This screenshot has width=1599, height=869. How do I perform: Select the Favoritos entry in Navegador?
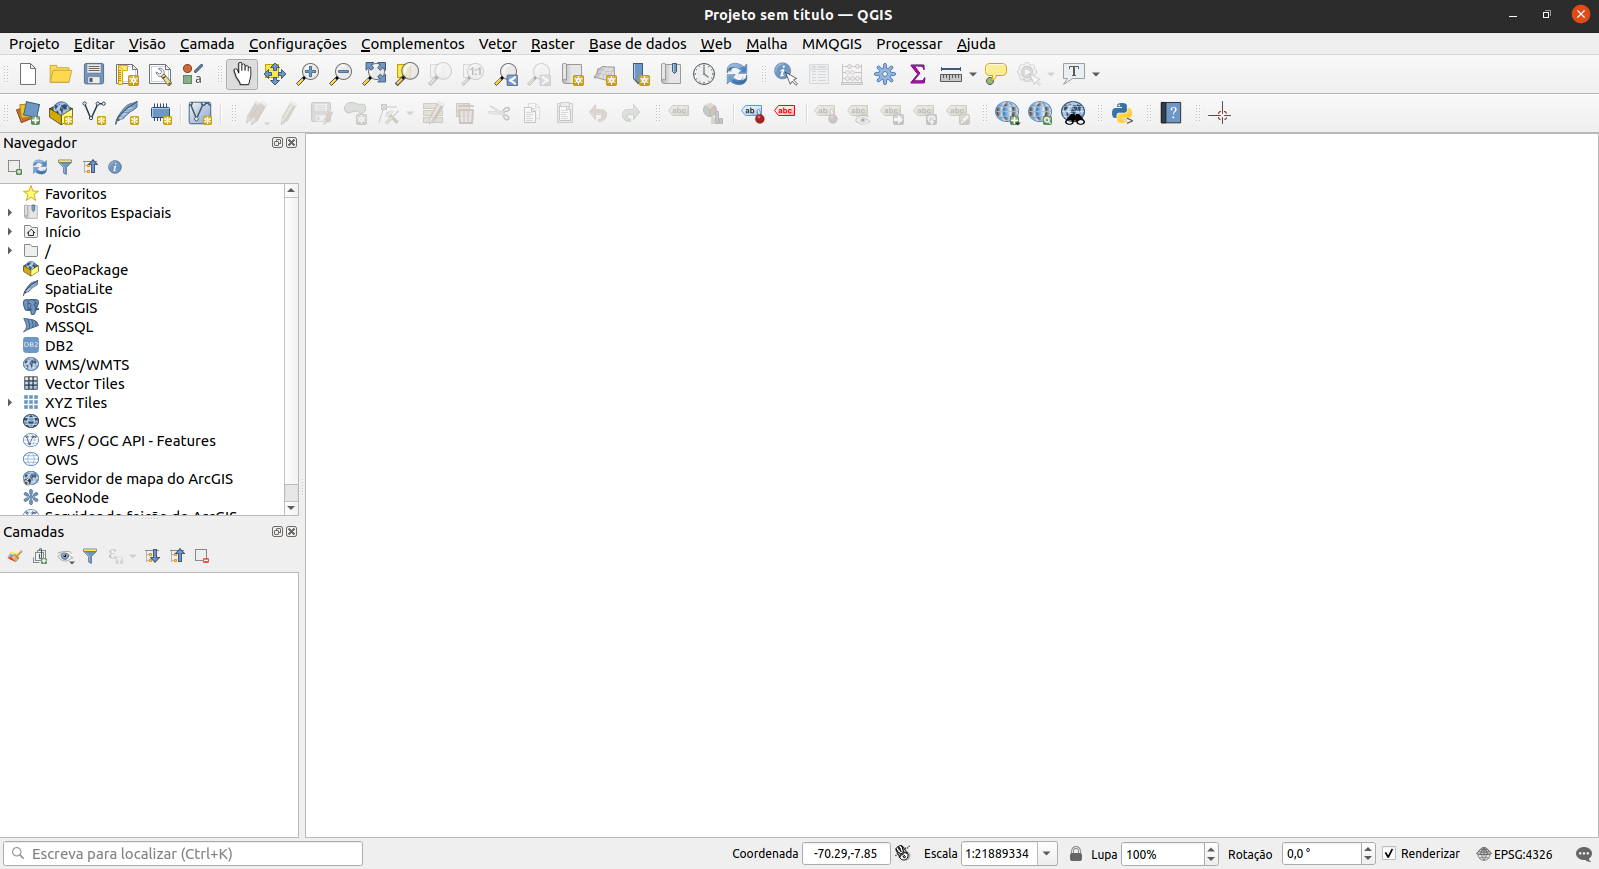coord(75,194)
